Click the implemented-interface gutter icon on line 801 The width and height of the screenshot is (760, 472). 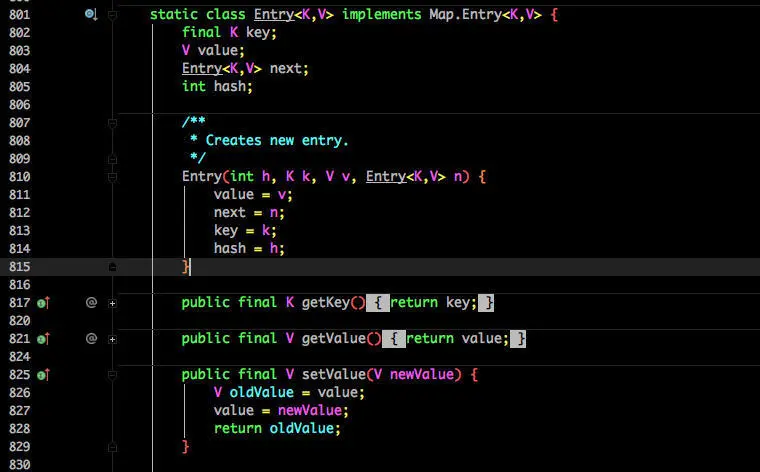click(91, 15)
